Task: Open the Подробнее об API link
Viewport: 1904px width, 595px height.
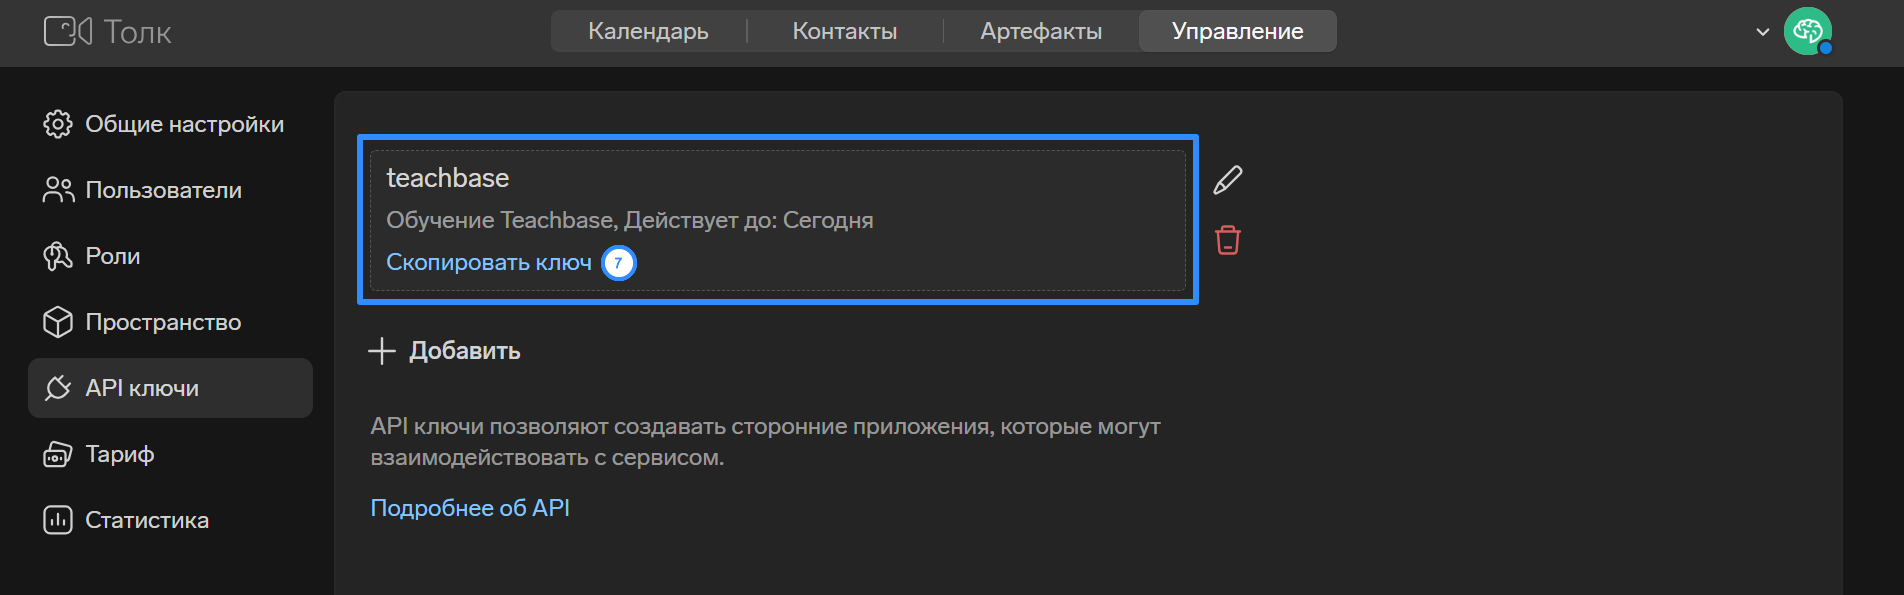Action: [470, 508]
